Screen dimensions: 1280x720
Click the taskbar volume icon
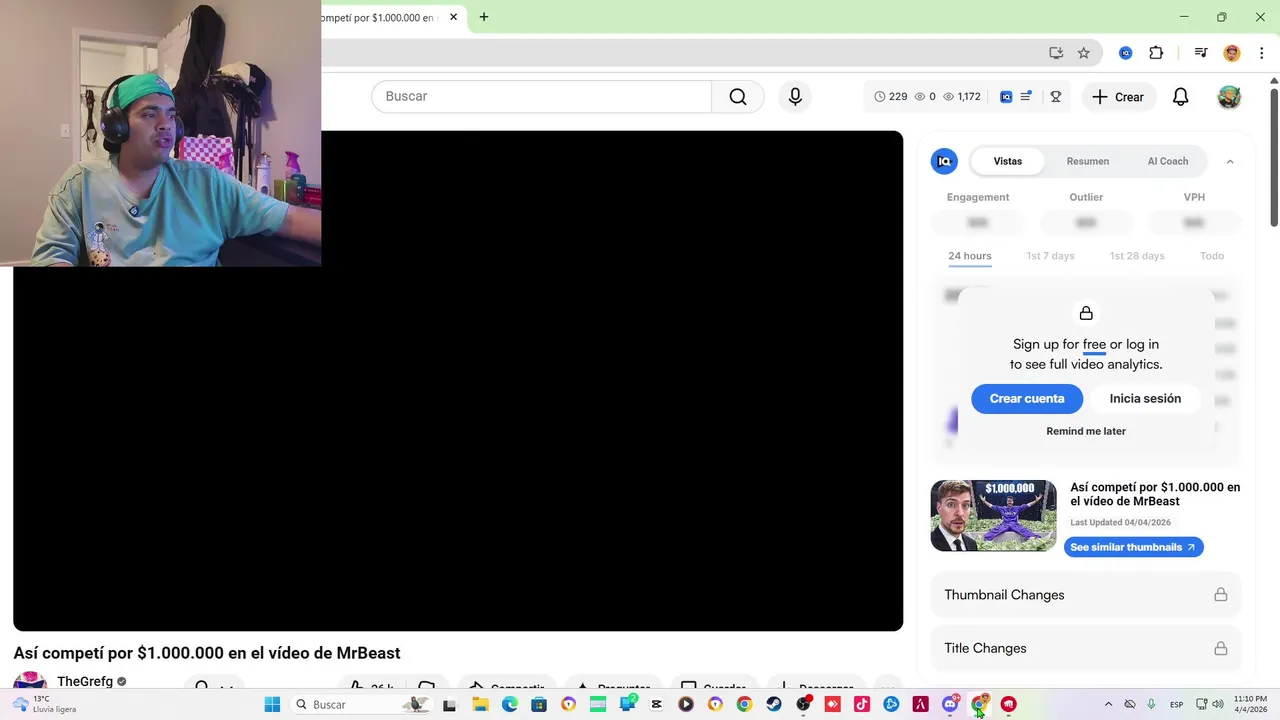[1218, 704]
